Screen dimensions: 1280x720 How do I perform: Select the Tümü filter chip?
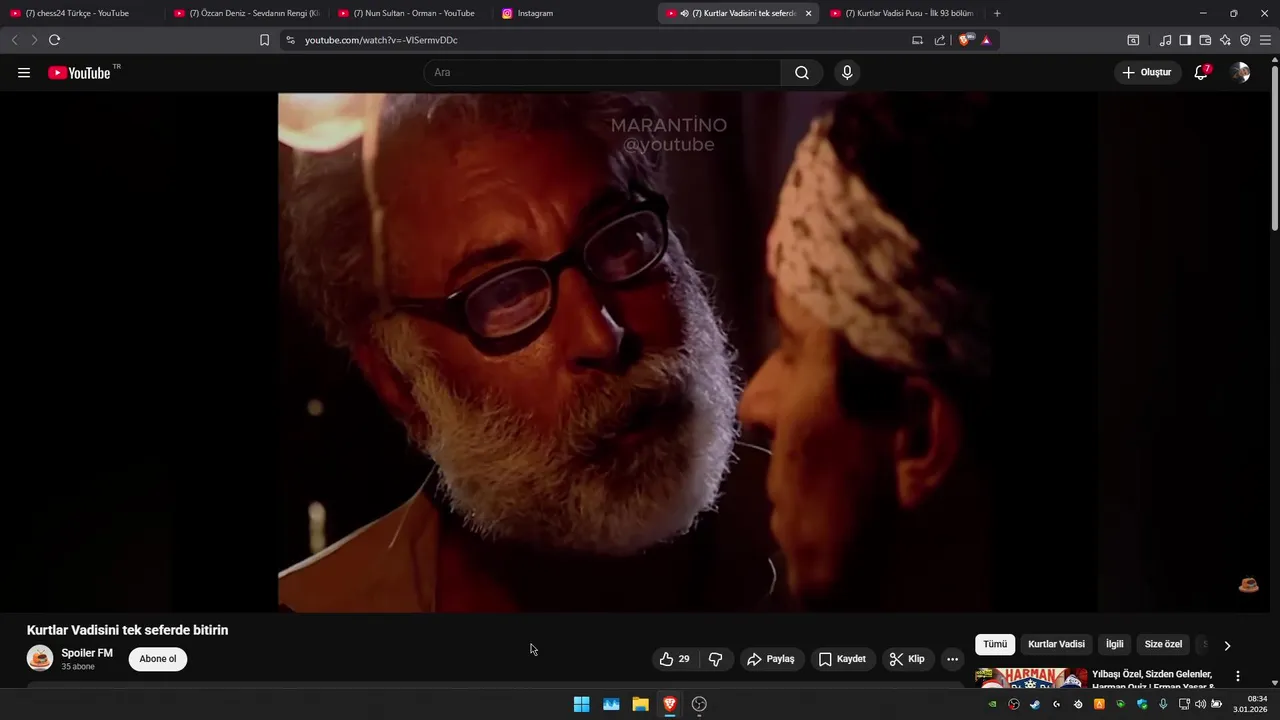[x=995, y=645]
